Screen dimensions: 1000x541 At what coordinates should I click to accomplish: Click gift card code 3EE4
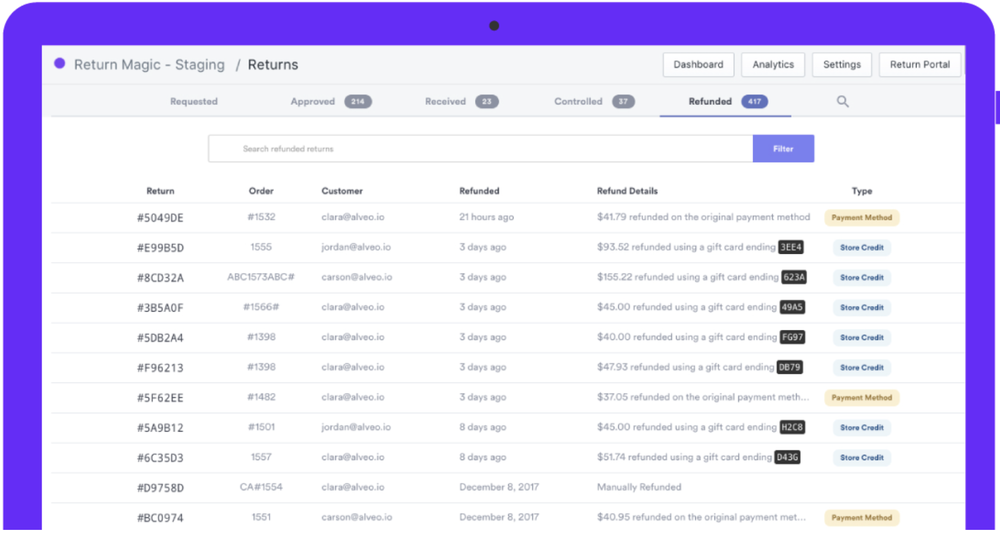point(791,247)
